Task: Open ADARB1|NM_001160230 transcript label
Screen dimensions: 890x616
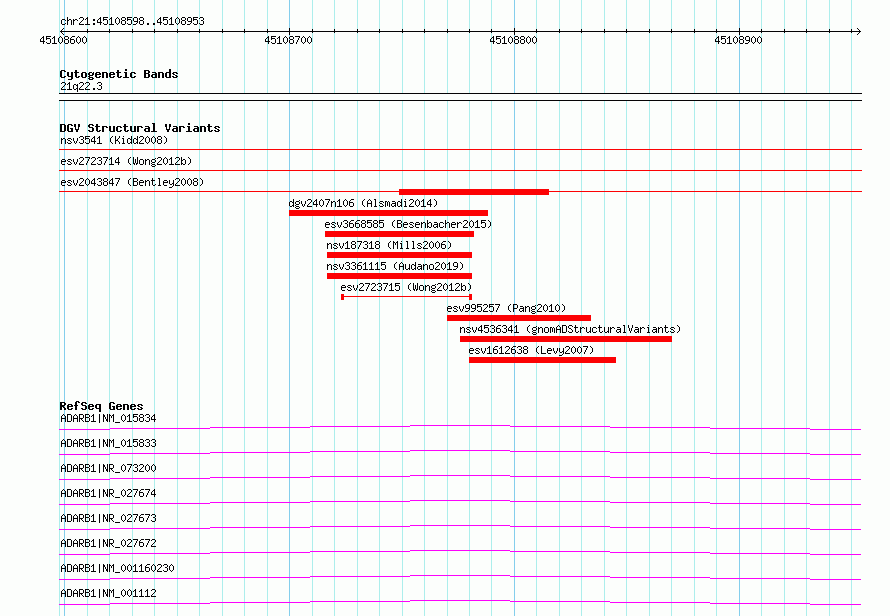Action: (117, 568)
